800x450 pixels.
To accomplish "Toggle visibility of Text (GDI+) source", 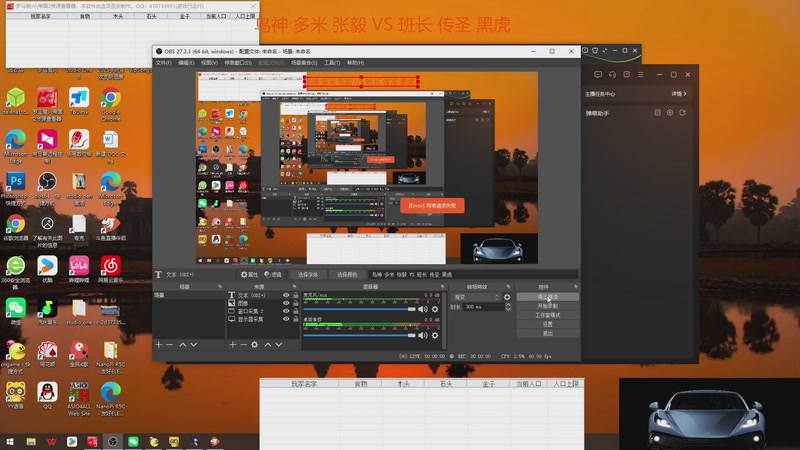I will 286,295.
